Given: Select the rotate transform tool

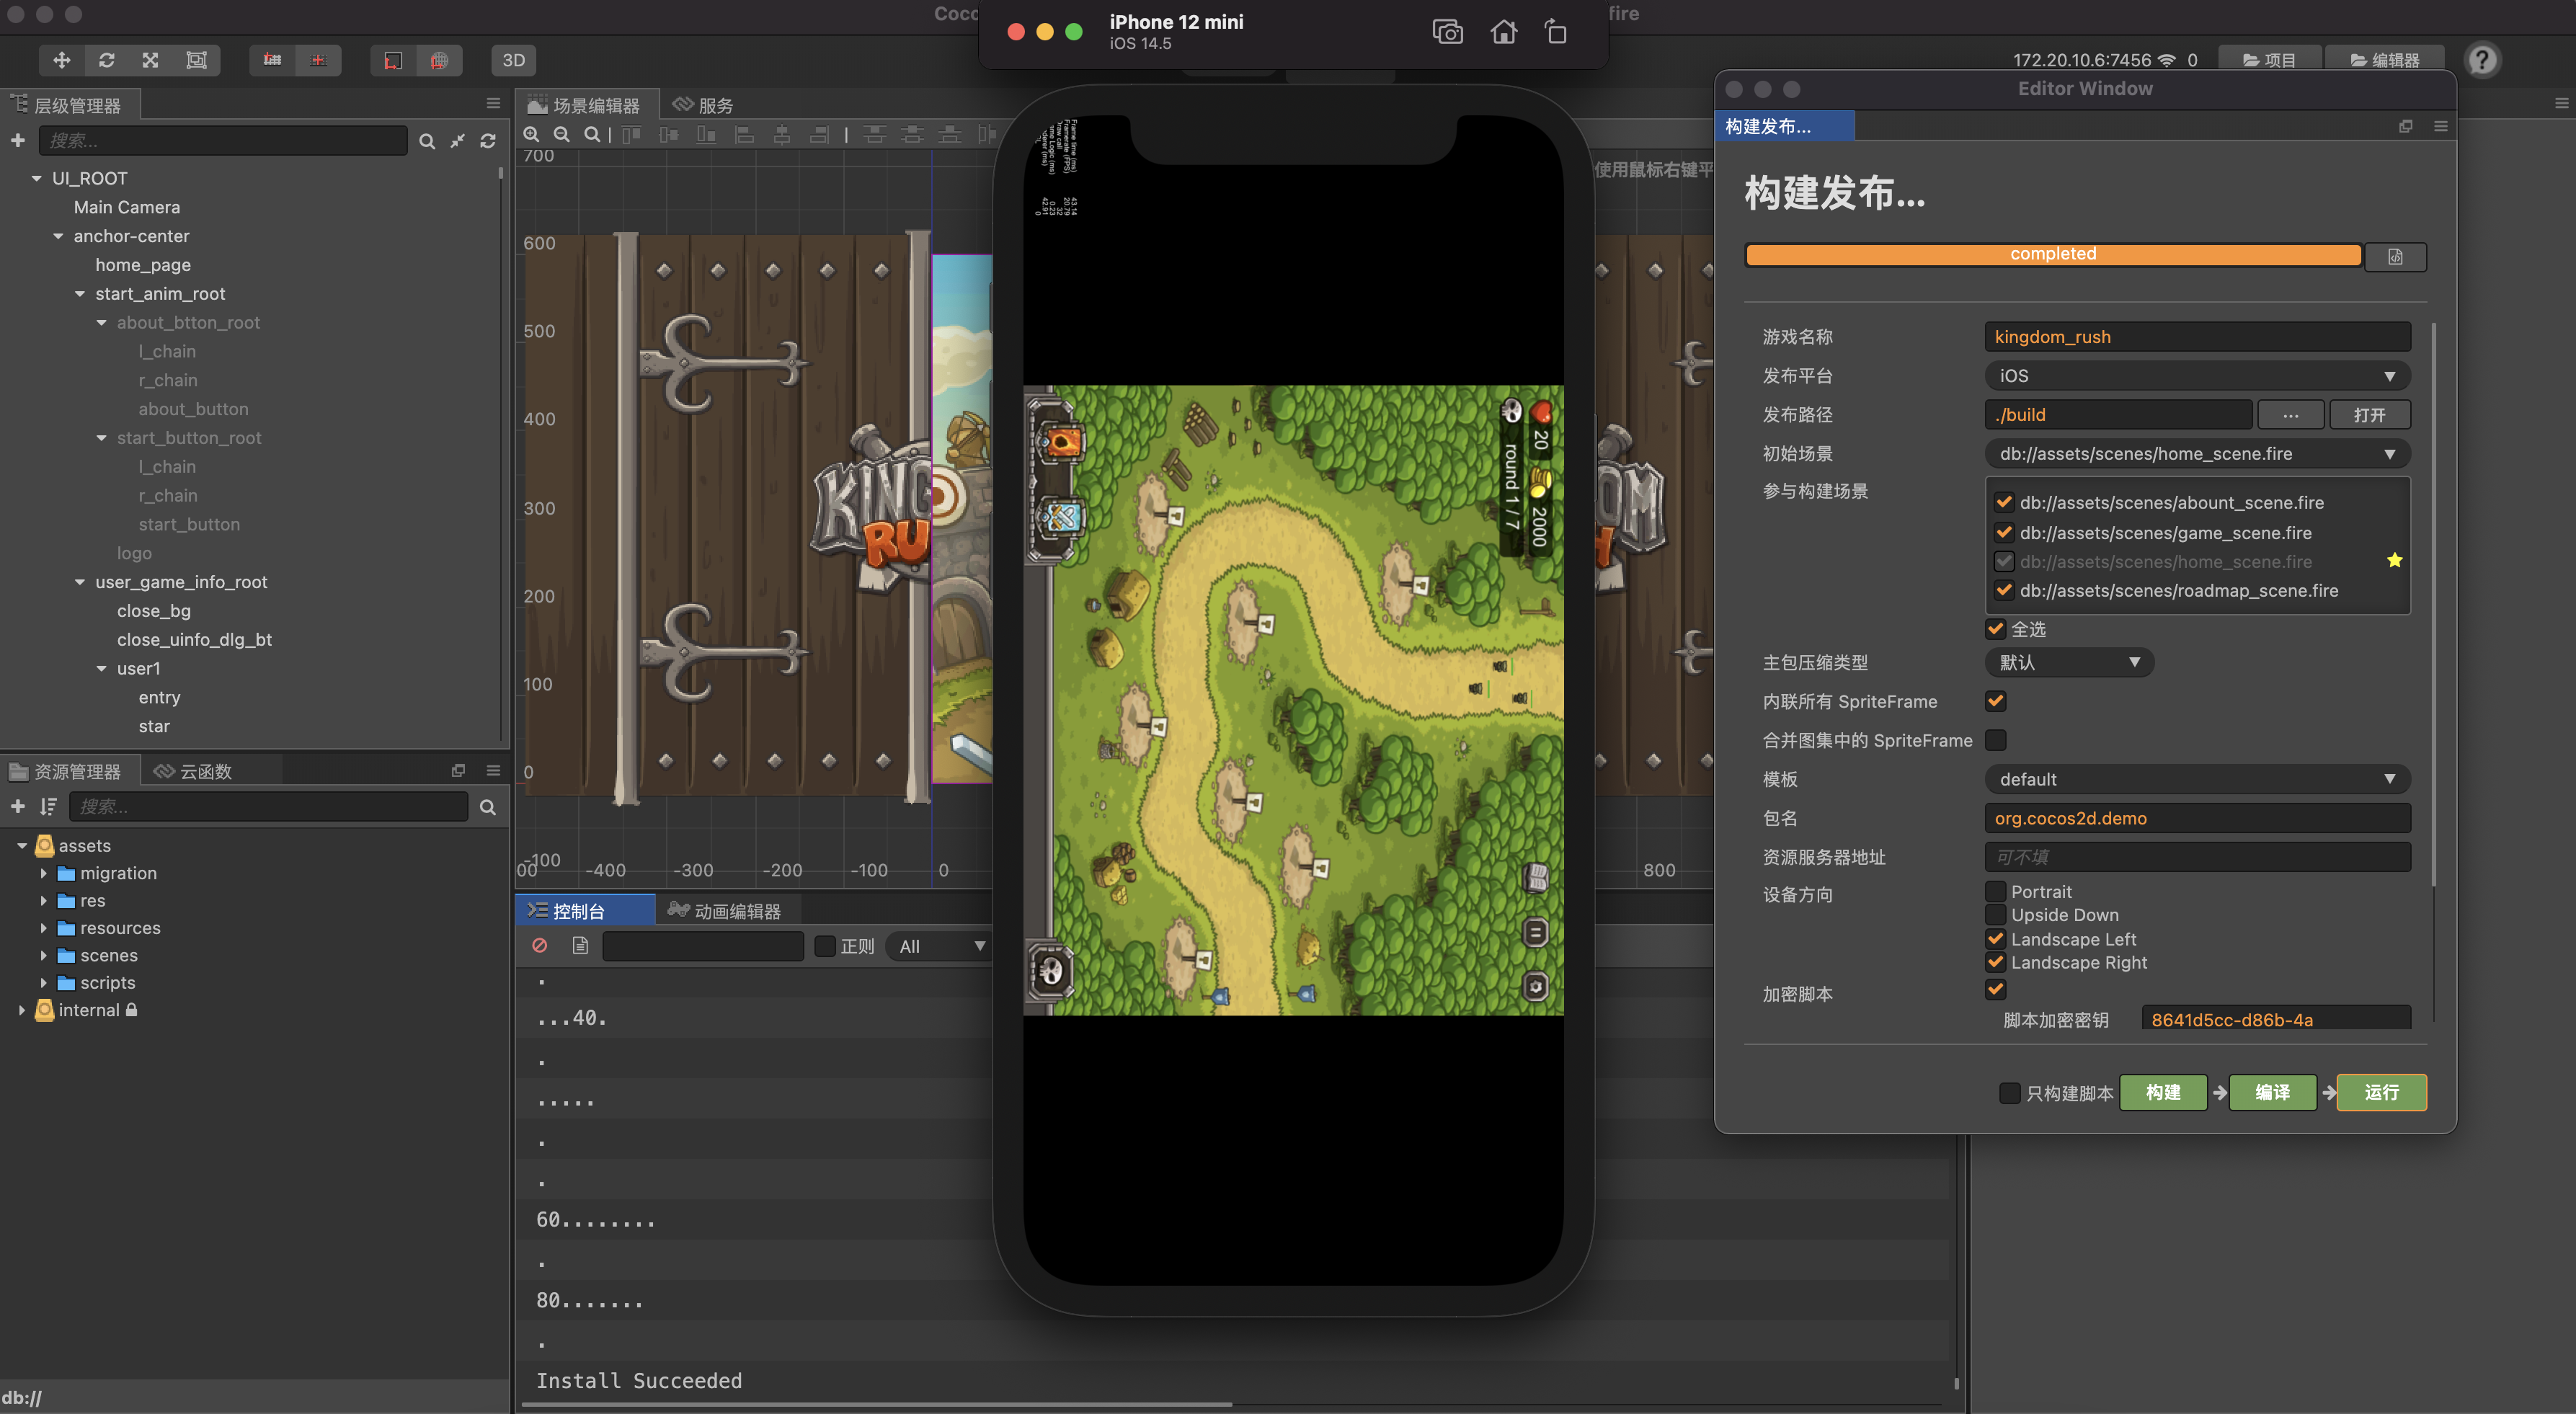Looking at the screenshot, I should tap(106, 60).
